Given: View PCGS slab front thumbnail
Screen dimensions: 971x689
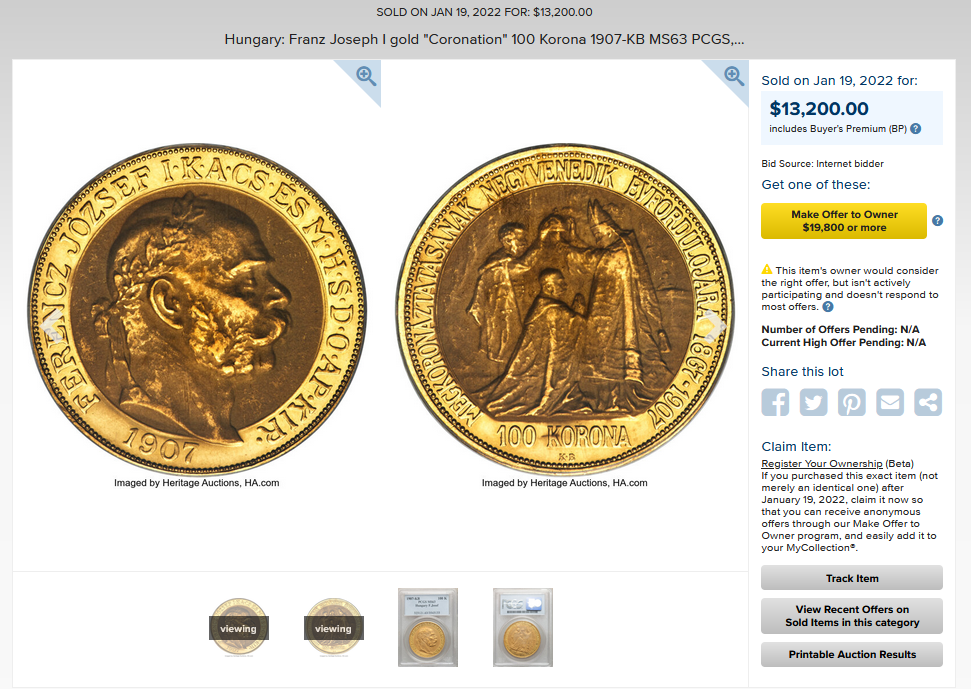Looking at the screenshot, I should point(428,627).
